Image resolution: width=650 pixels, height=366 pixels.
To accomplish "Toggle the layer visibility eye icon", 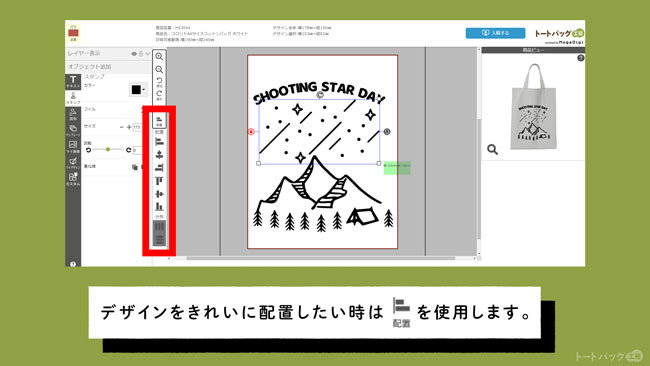I will [134, 54].
